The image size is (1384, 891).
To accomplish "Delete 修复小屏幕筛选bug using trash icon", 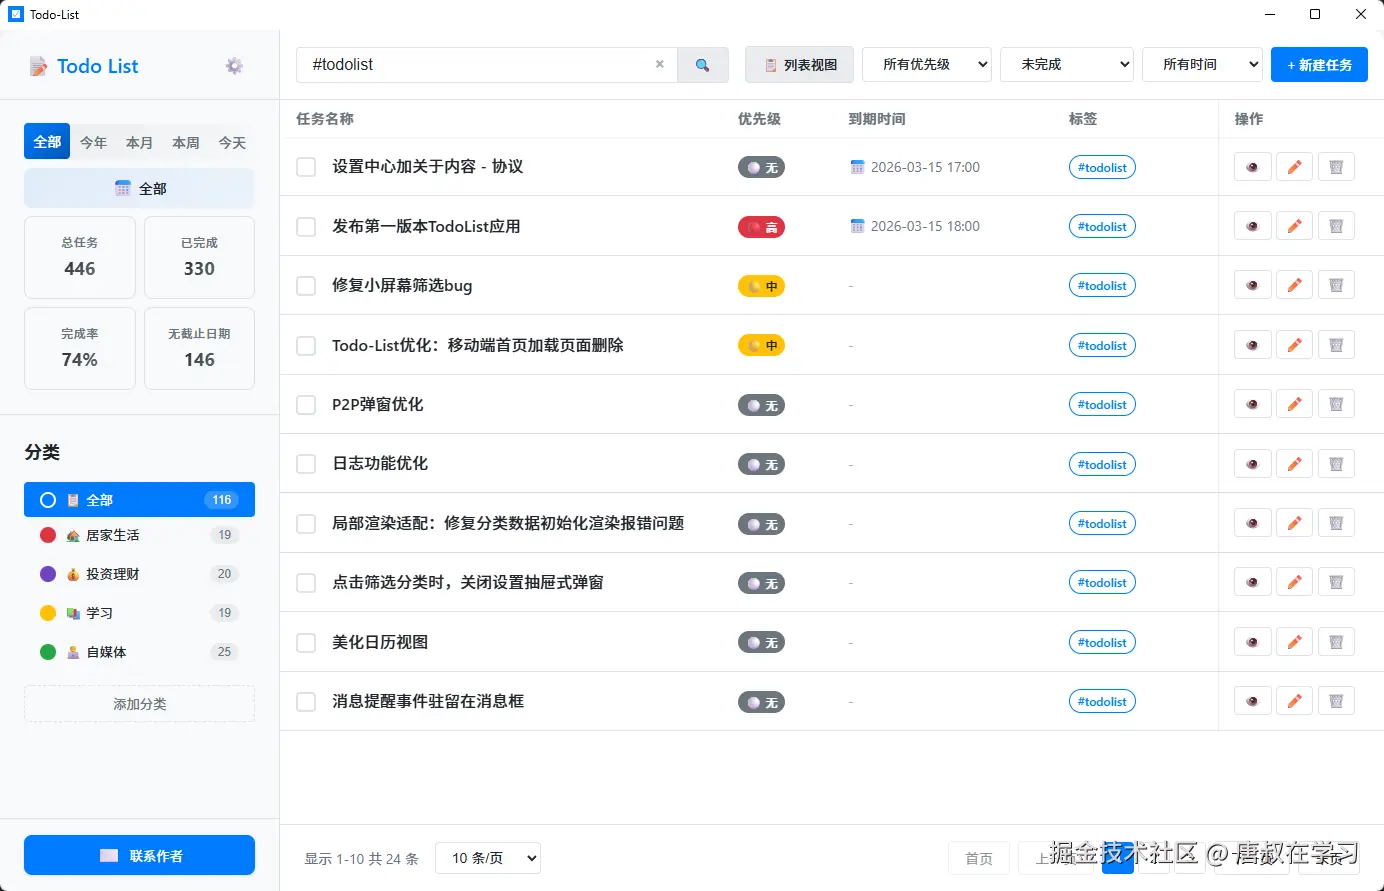I will point(1336,284).
